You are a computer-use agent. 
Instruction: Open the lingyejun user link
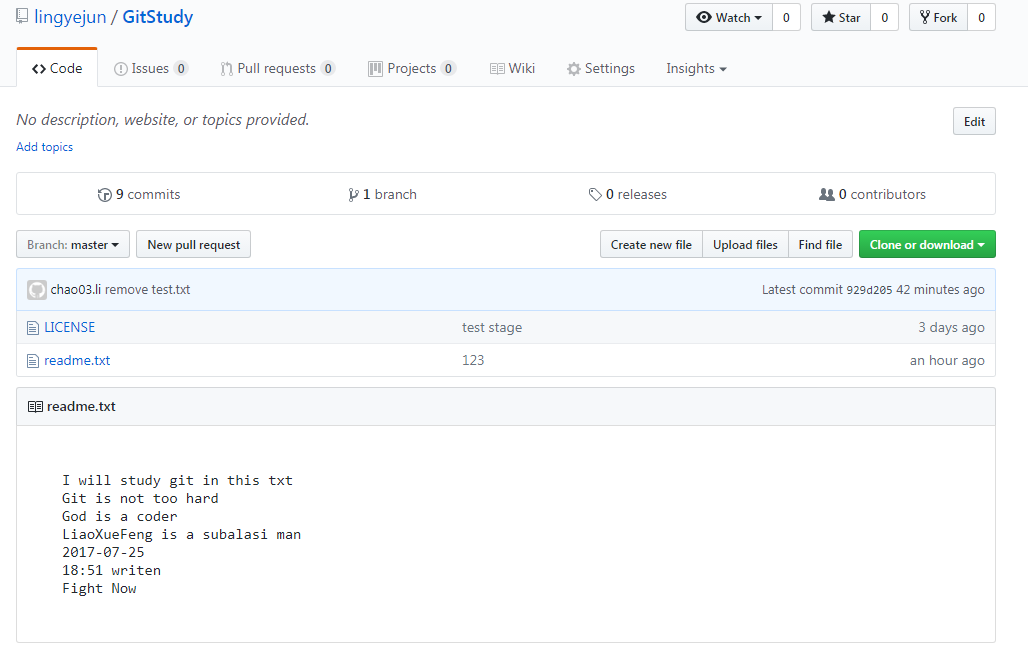coord(70,17)
